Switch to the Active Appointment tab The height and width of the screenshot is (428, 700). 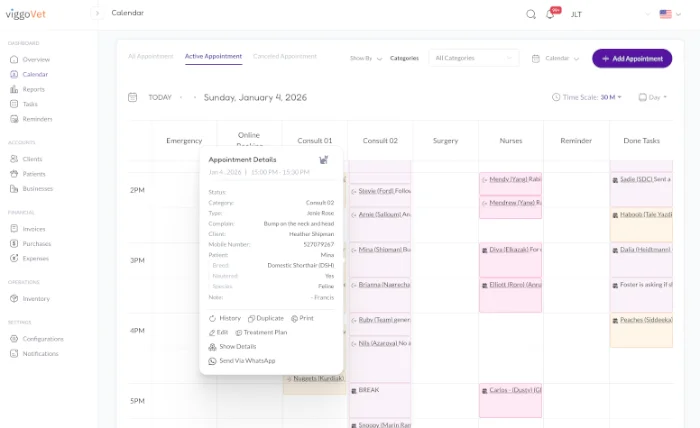pyautogui.click(x=213, y=56)
